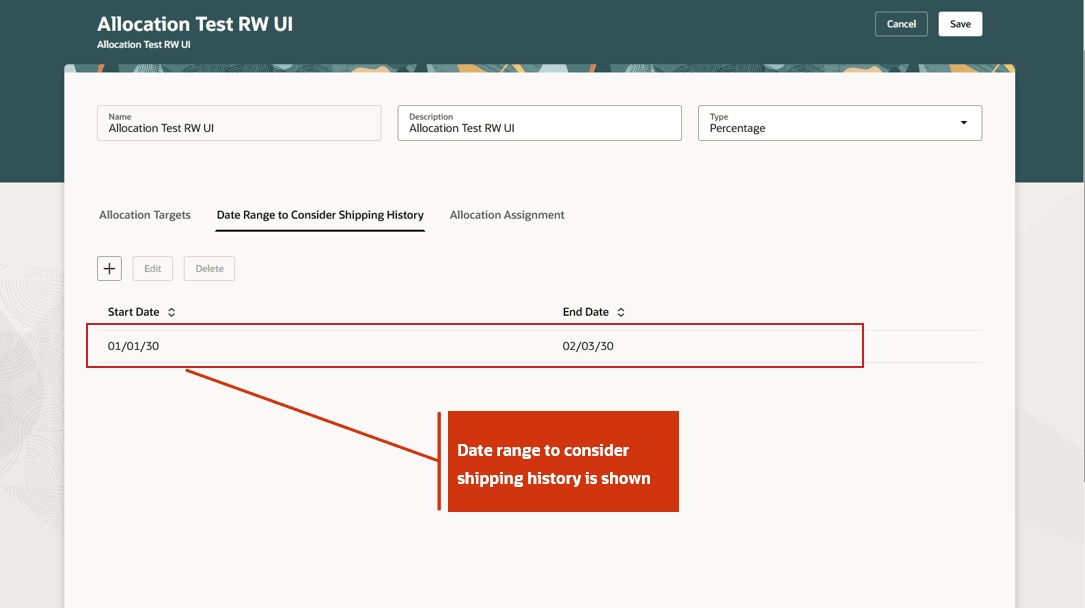
Task: Open the Allocation Assignment tab
Action: (x=507, y=214)
